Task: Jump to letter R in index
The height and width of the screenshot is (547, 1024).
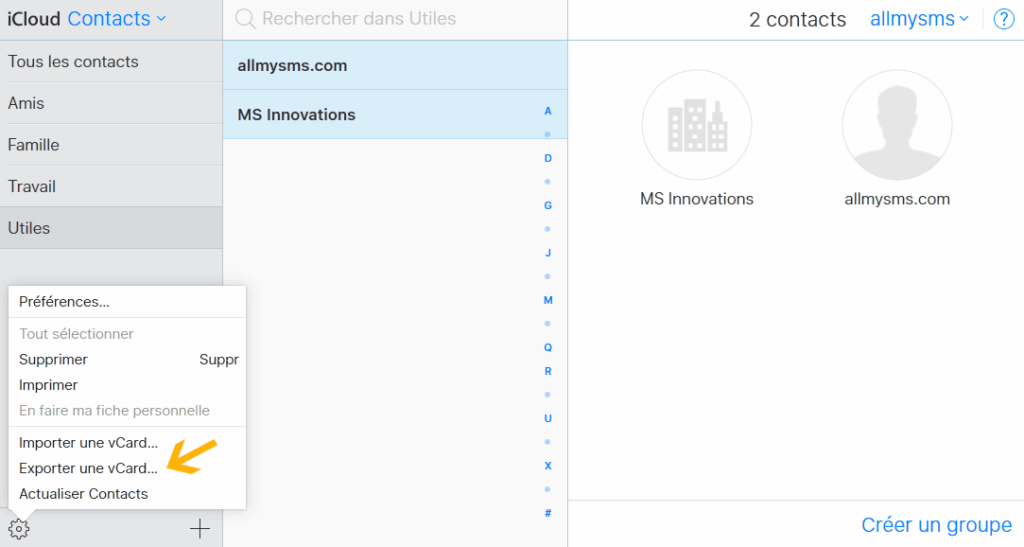Action: point(548,371)
